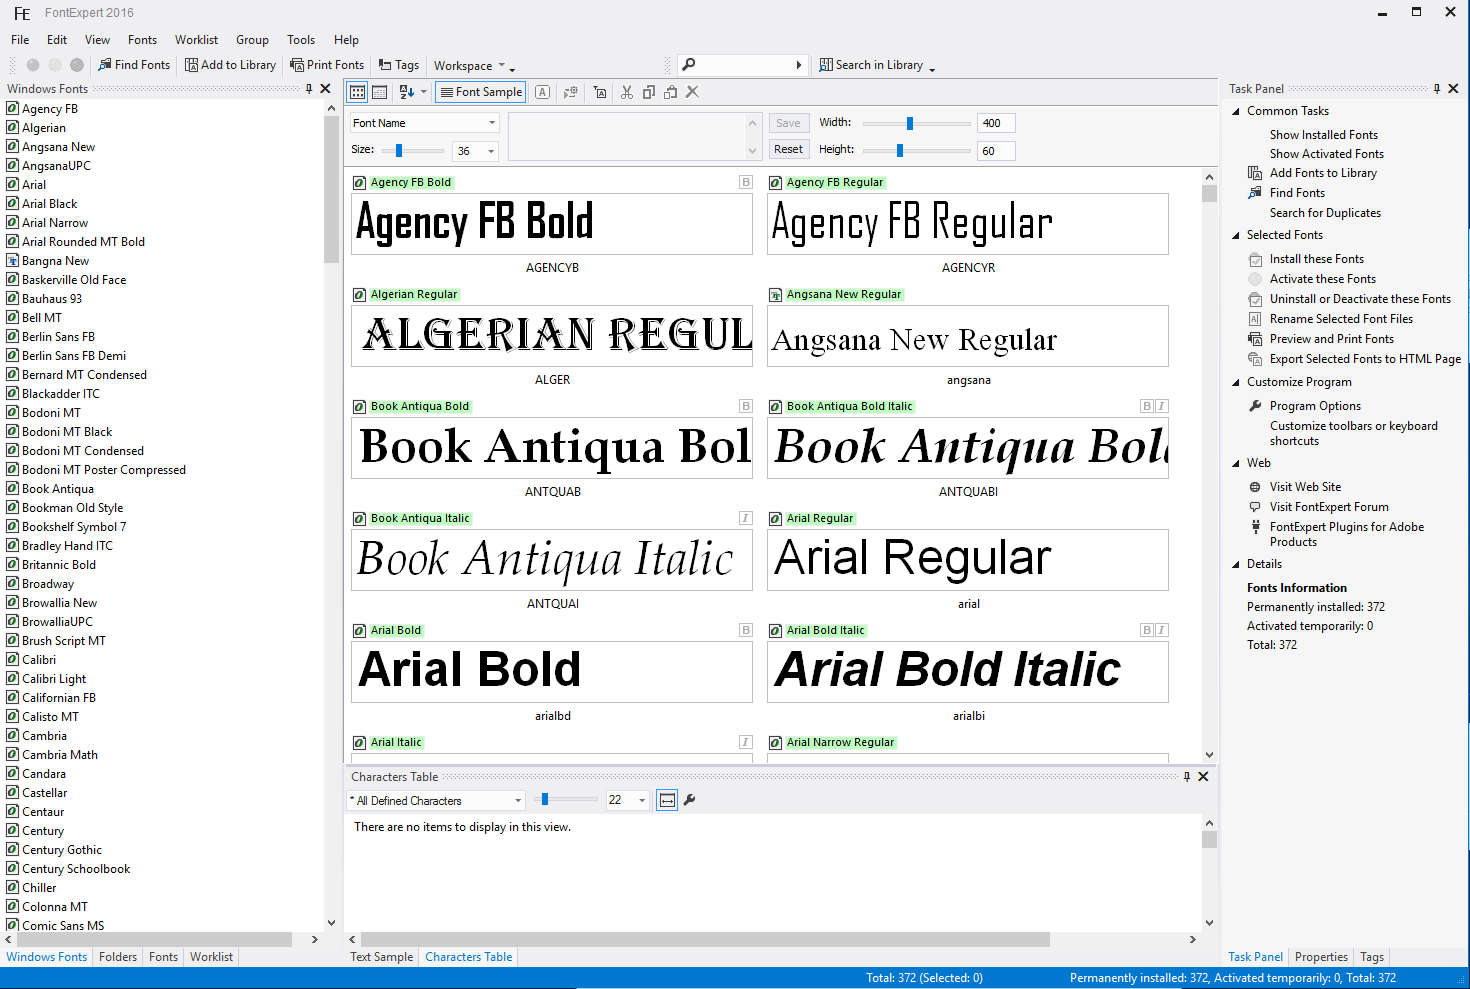Screen dimensions: 1470x989
Task: Switch to large thumbnails view icon
Action: tap(357, 92)
